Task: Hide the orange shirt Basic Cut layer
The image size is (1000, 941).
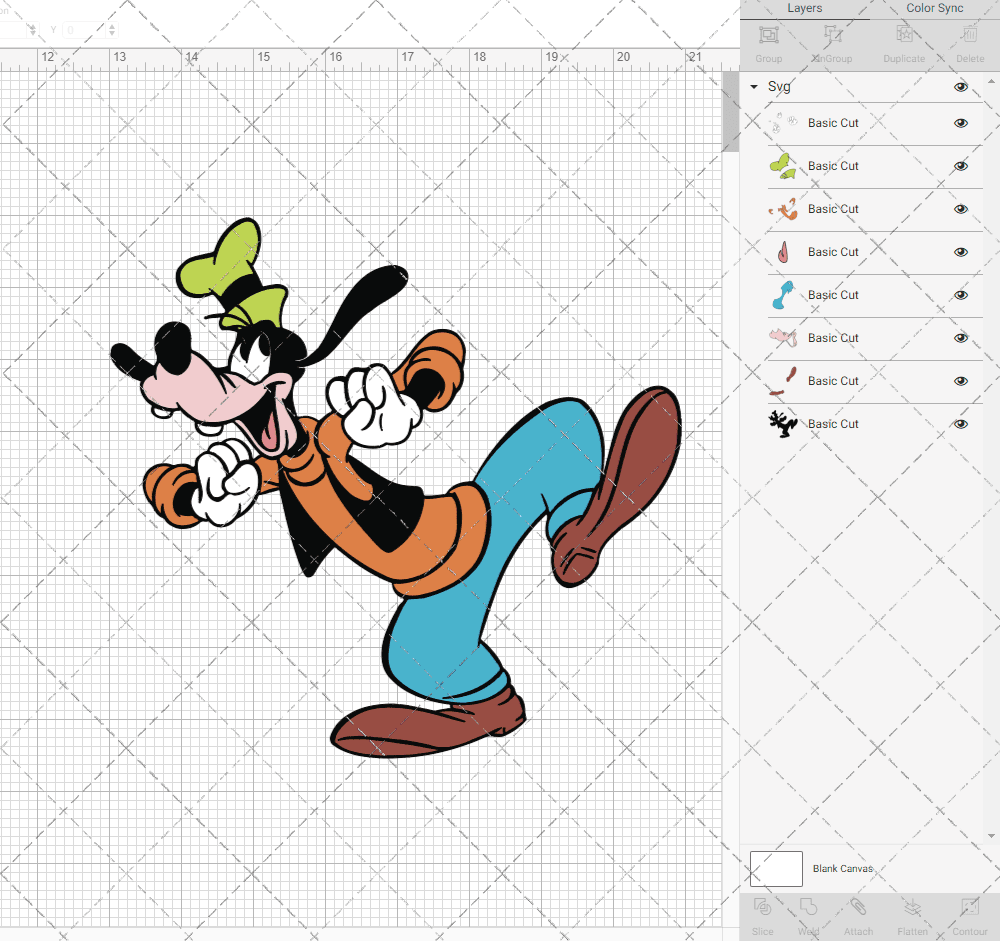Action: [960, 209]
